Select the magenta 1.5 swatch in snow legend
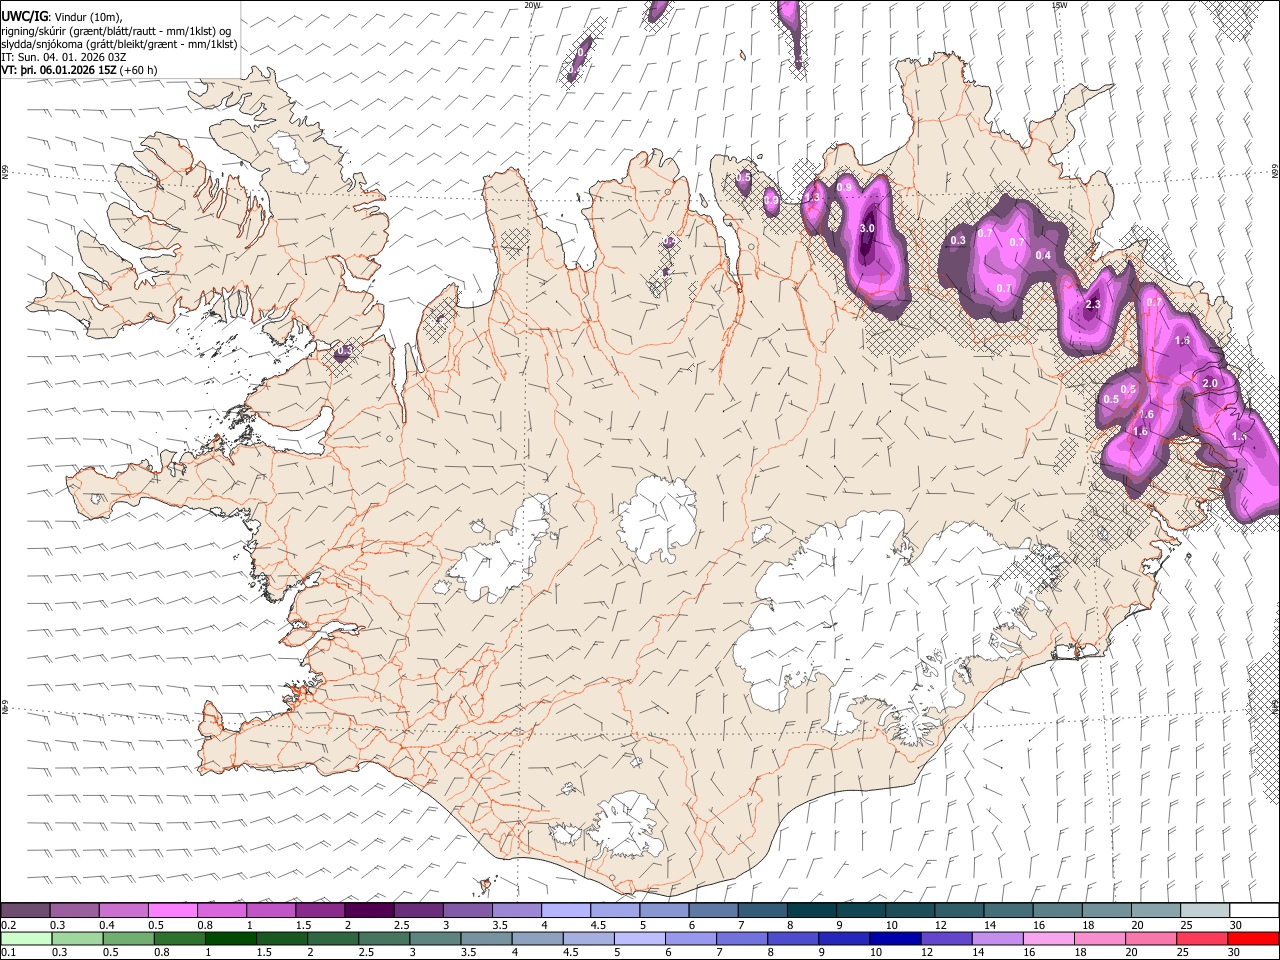Viewport: 1280px width, 960px height. coord(320,911)
